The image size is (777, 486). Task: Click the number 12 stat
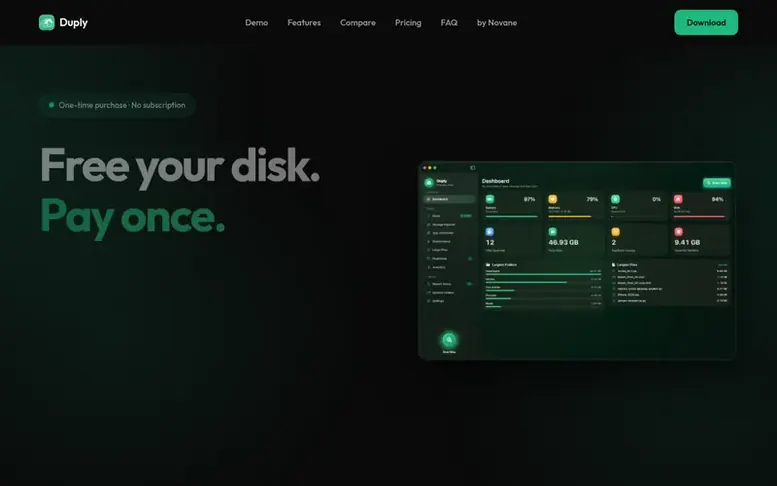pyautogui.click(x=490, y=243)
